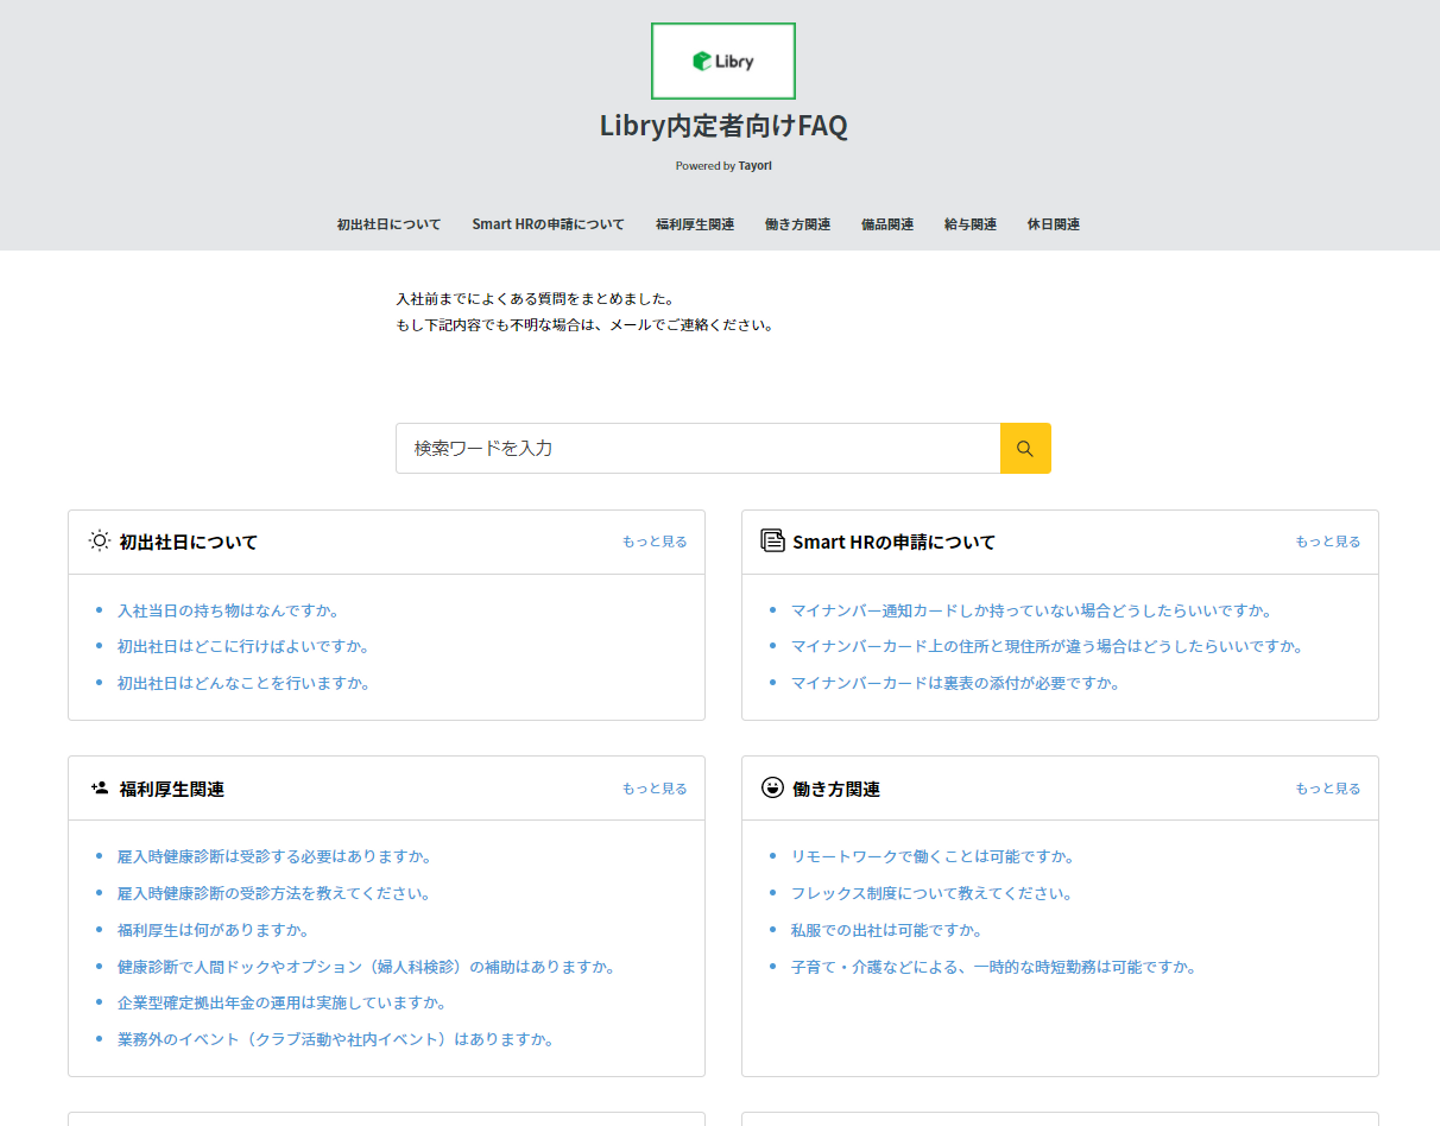Open question マイナンバーカードは裏表の添付が必要ですか。
Screen dimensions: 1440x1126
(x=958, y=683)
